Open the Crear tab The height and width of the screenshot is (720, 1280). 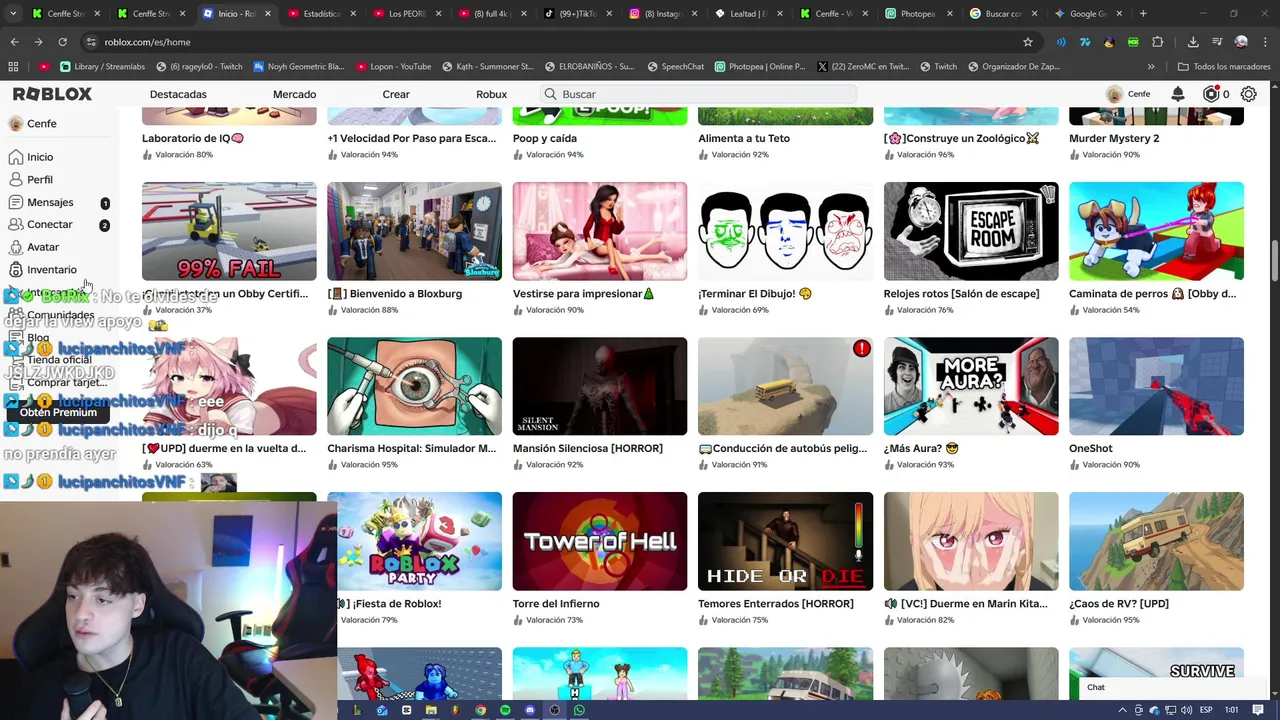(x=396, y=94)
